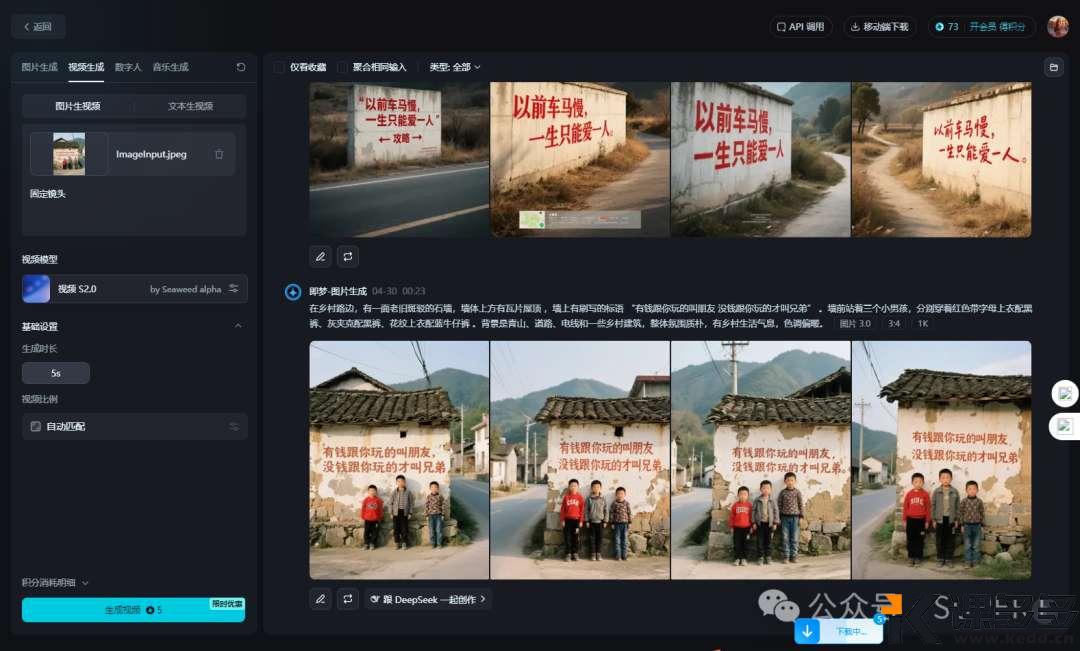
Task: Open the 文本生成视频 tab
Action: pos(190,105)
